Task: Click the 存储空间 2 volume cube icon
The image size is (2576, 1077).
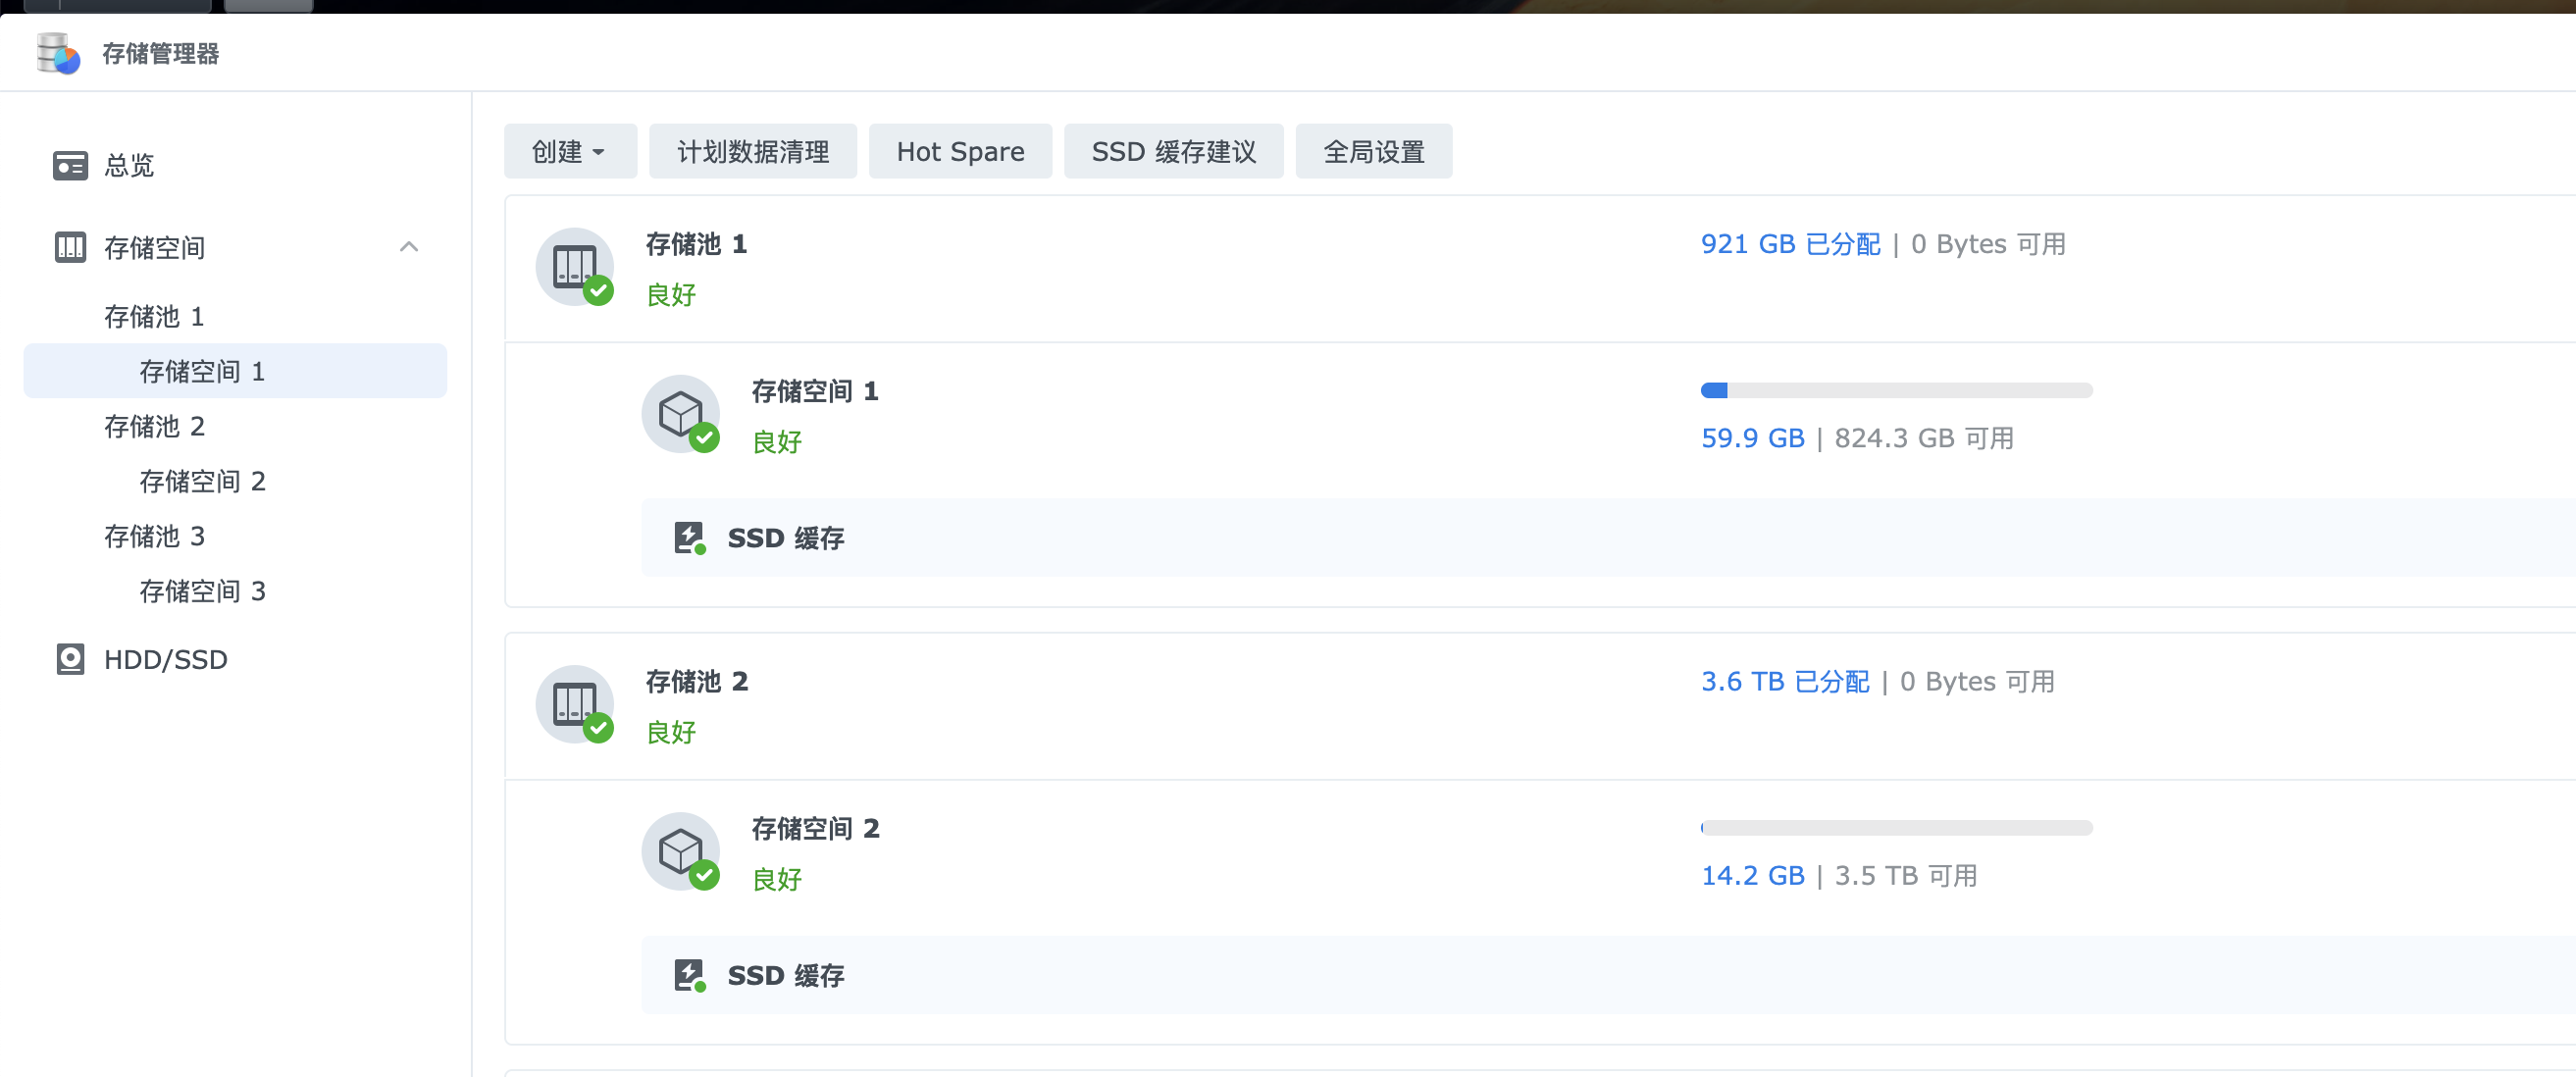Action: tap(681, 851)
